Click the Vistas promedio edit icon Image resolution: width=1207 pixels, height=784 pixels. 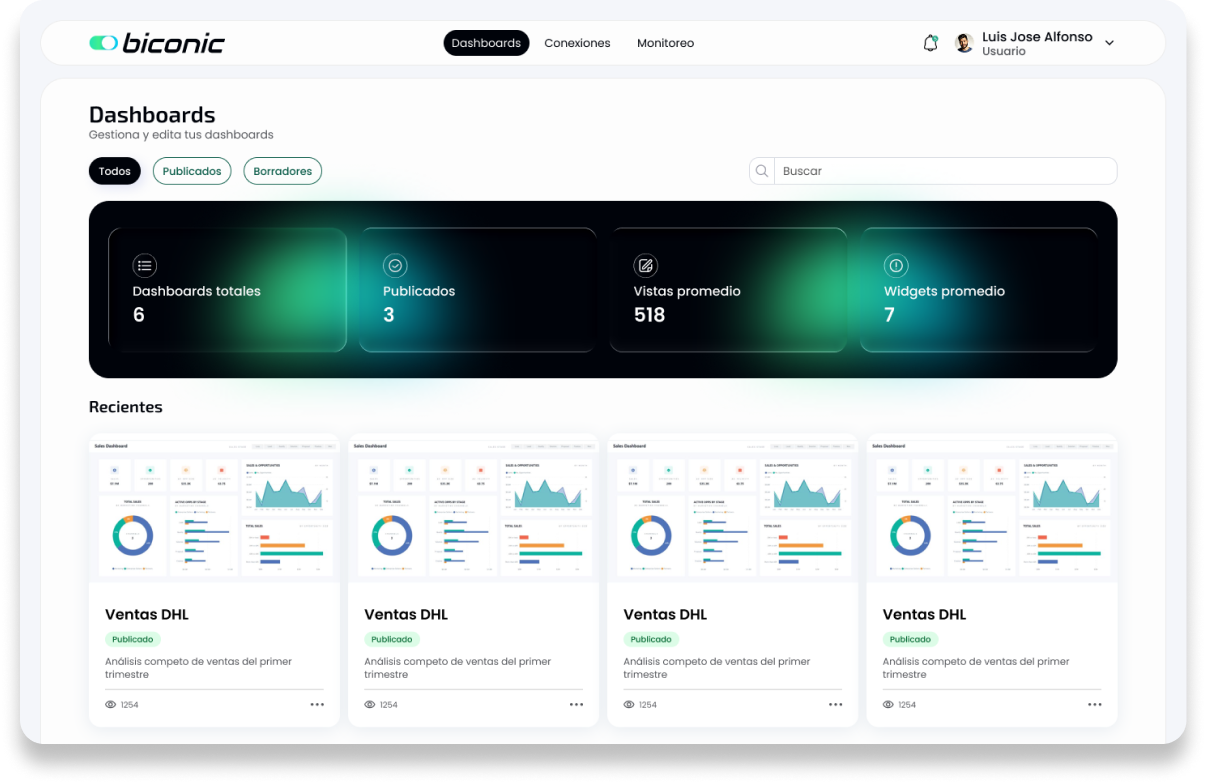[x=646, y=266]
